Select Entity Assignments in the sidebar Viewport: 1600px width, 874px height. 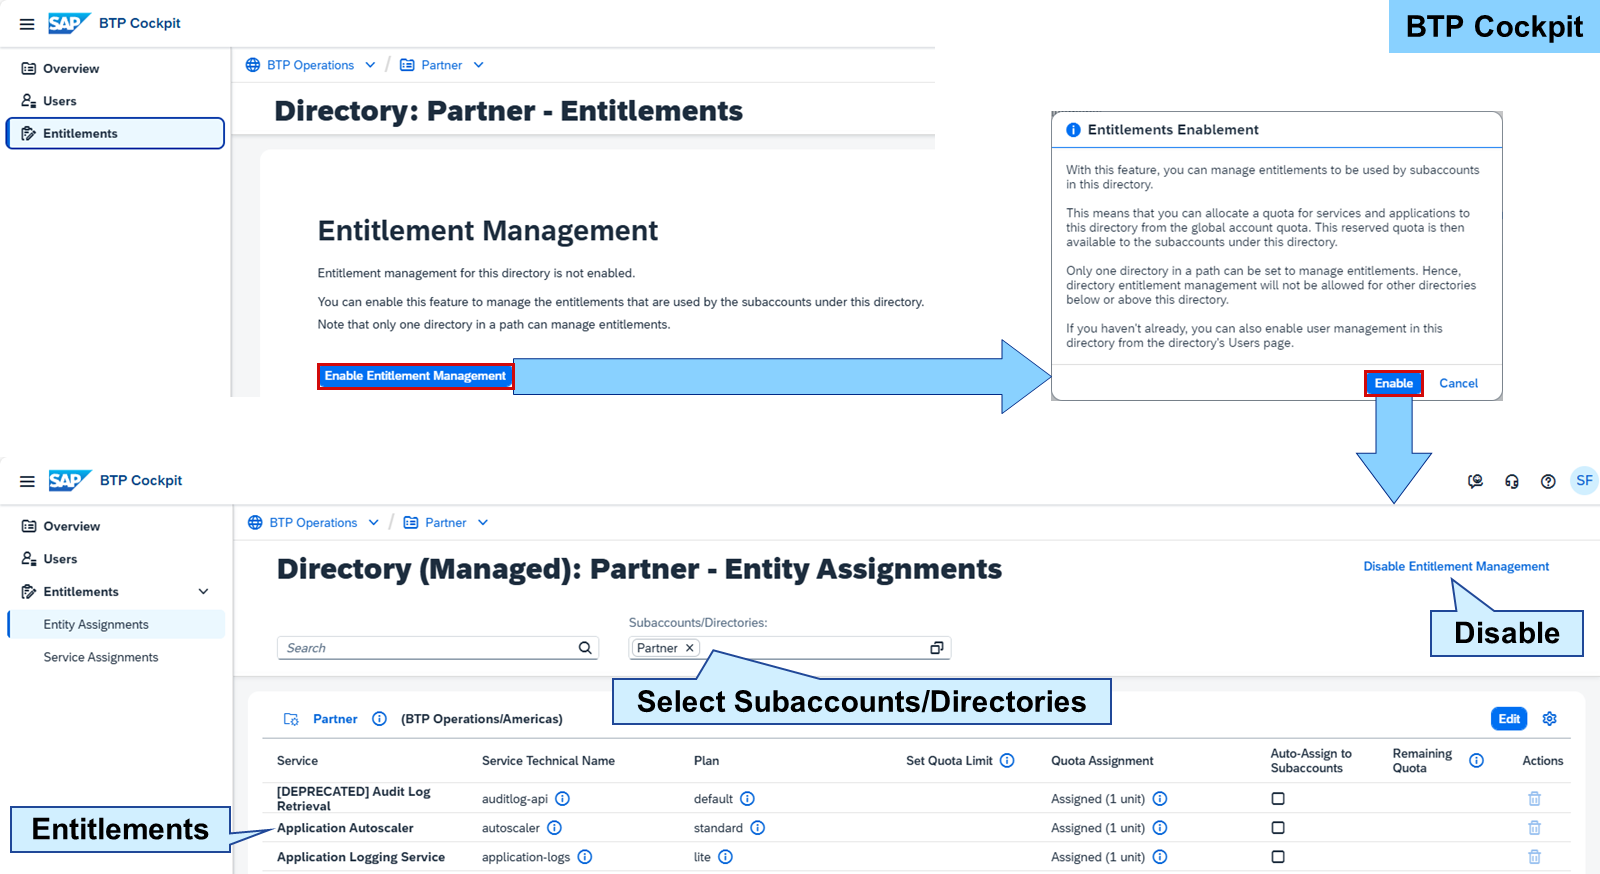coord(116,625)
